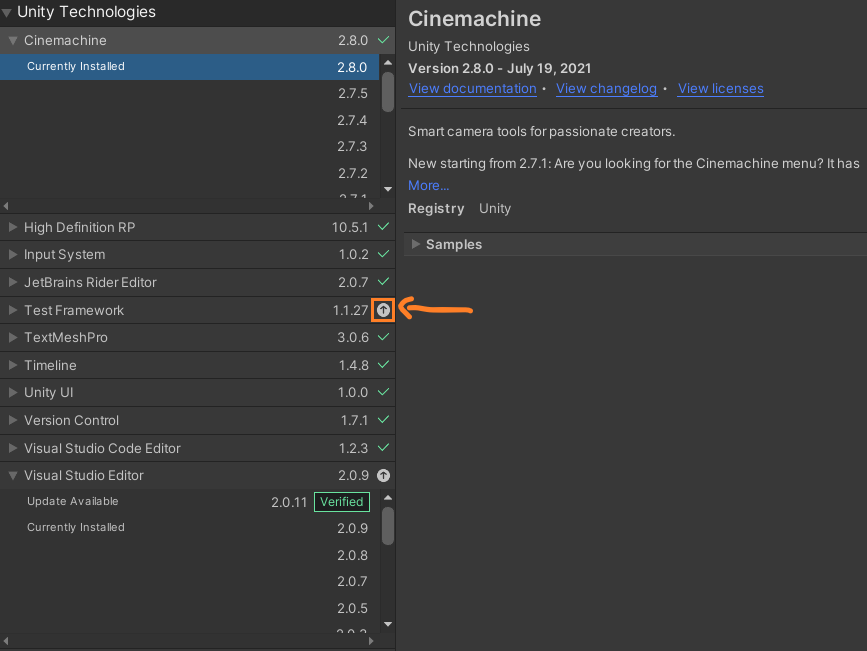Select Visual Studio Editor 2.0.11 update
Image resolution: width=867 pixels, height=651 pixels.
point(289,502)
